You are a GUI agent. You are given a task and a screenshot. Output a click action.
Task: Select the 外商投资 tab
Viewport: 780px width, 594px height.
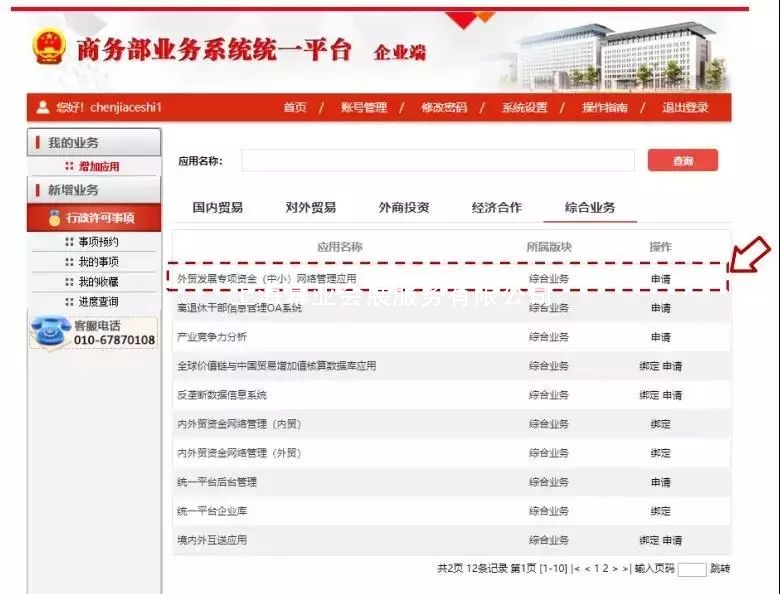404,208
